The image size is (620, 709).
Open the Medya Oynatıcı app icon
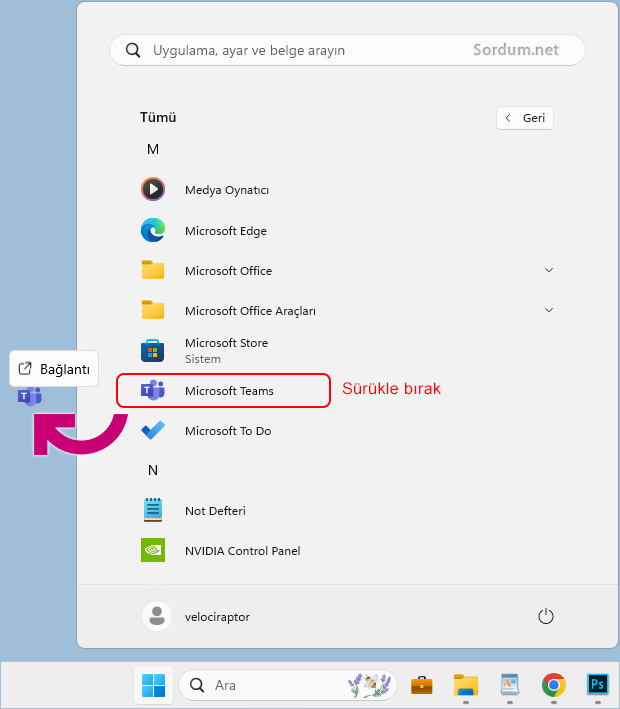[153, 189]
